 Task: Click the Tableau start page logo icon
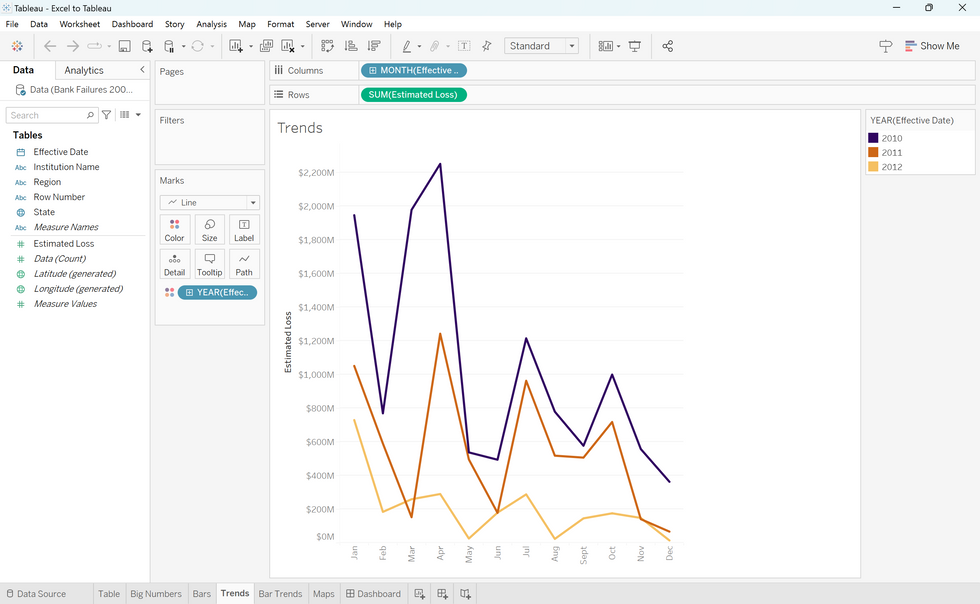click(x=18, y=46)
